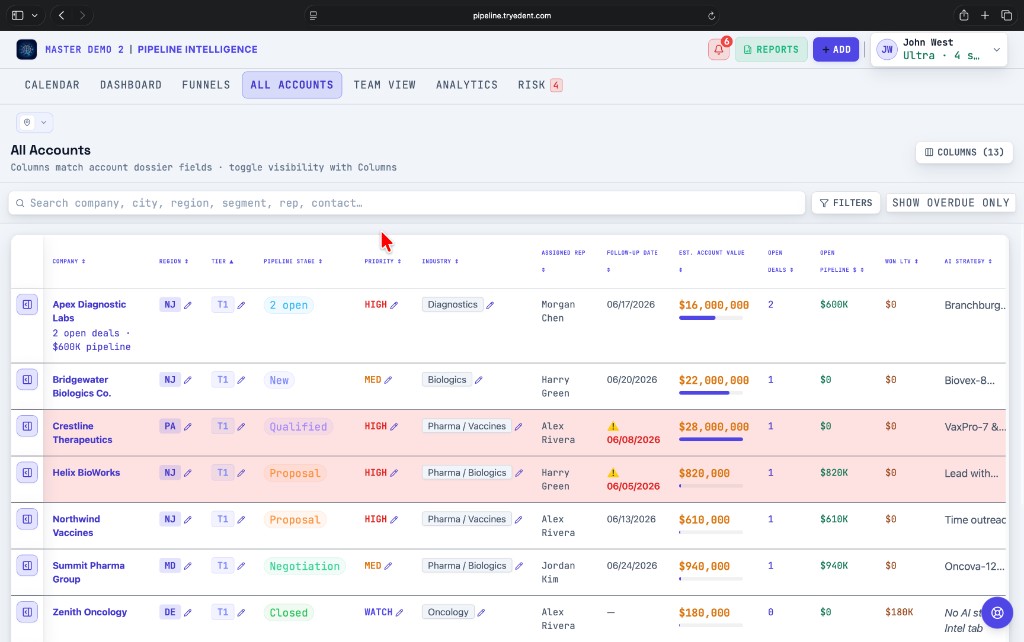Open the Filters button

coord(846,203)
